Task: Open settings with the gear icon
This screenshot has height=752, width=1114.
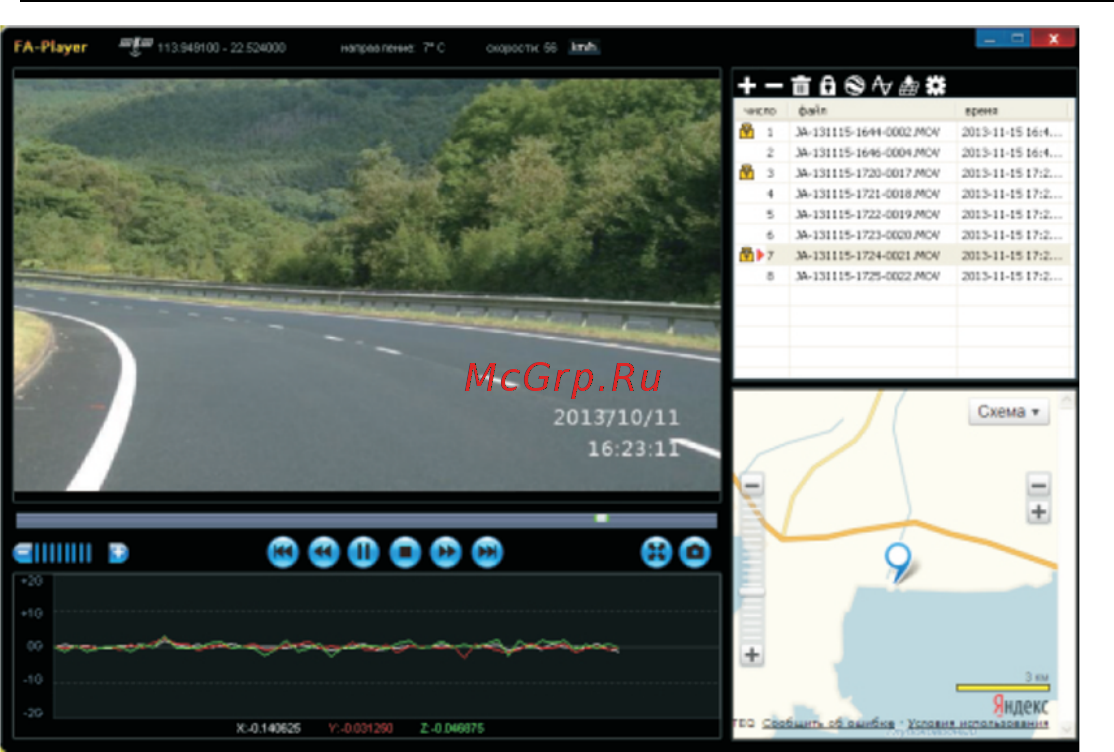Action: (x=936, y=86)
